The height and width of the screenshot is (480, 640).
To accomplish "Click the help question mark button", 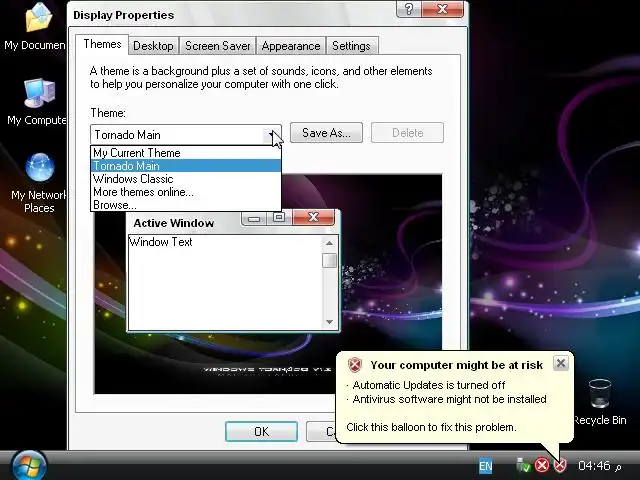I will [x=409, y=9].
